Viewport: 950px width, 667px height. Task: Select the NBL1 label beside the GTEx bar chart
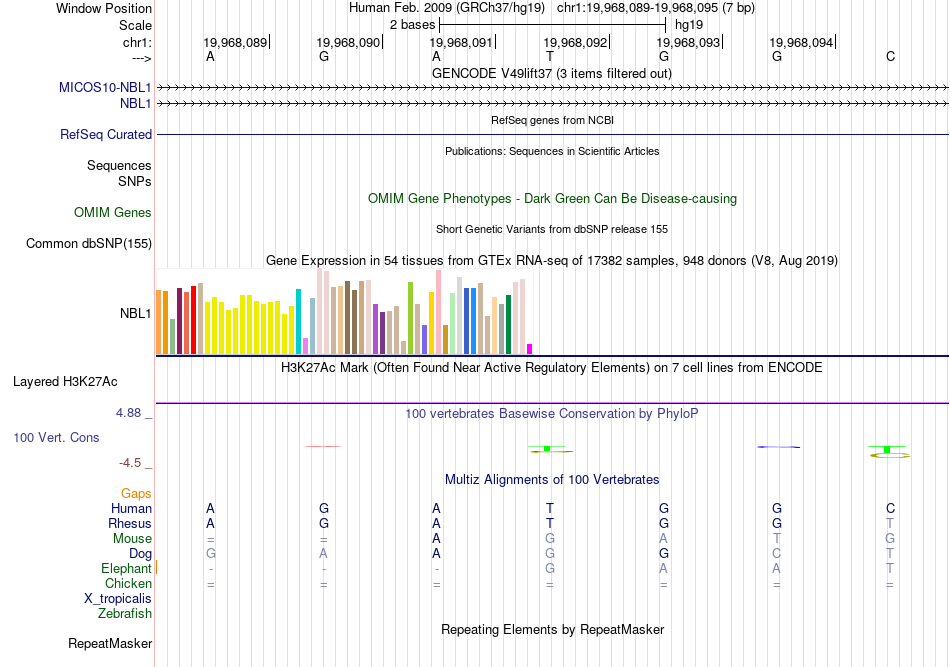coord(135,313)
